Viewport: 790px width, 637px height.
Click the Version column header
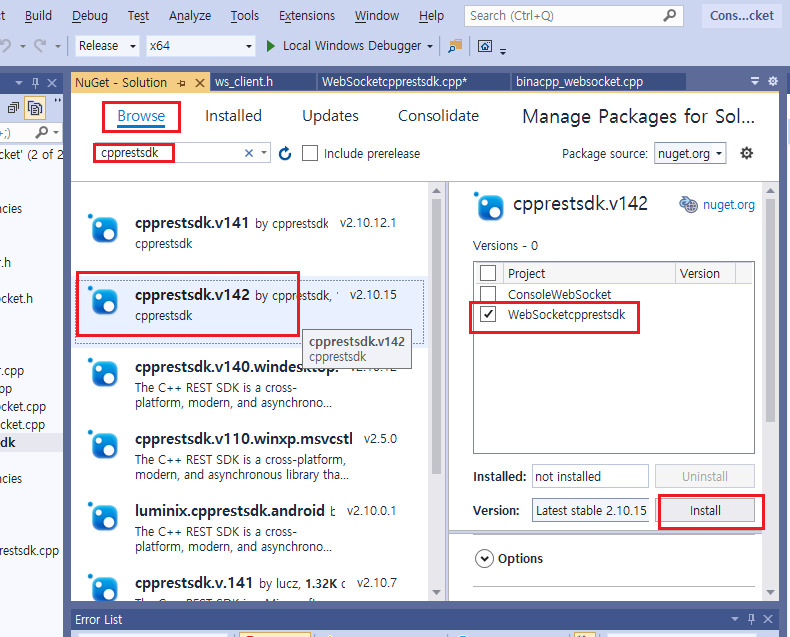tap(705, 273)
